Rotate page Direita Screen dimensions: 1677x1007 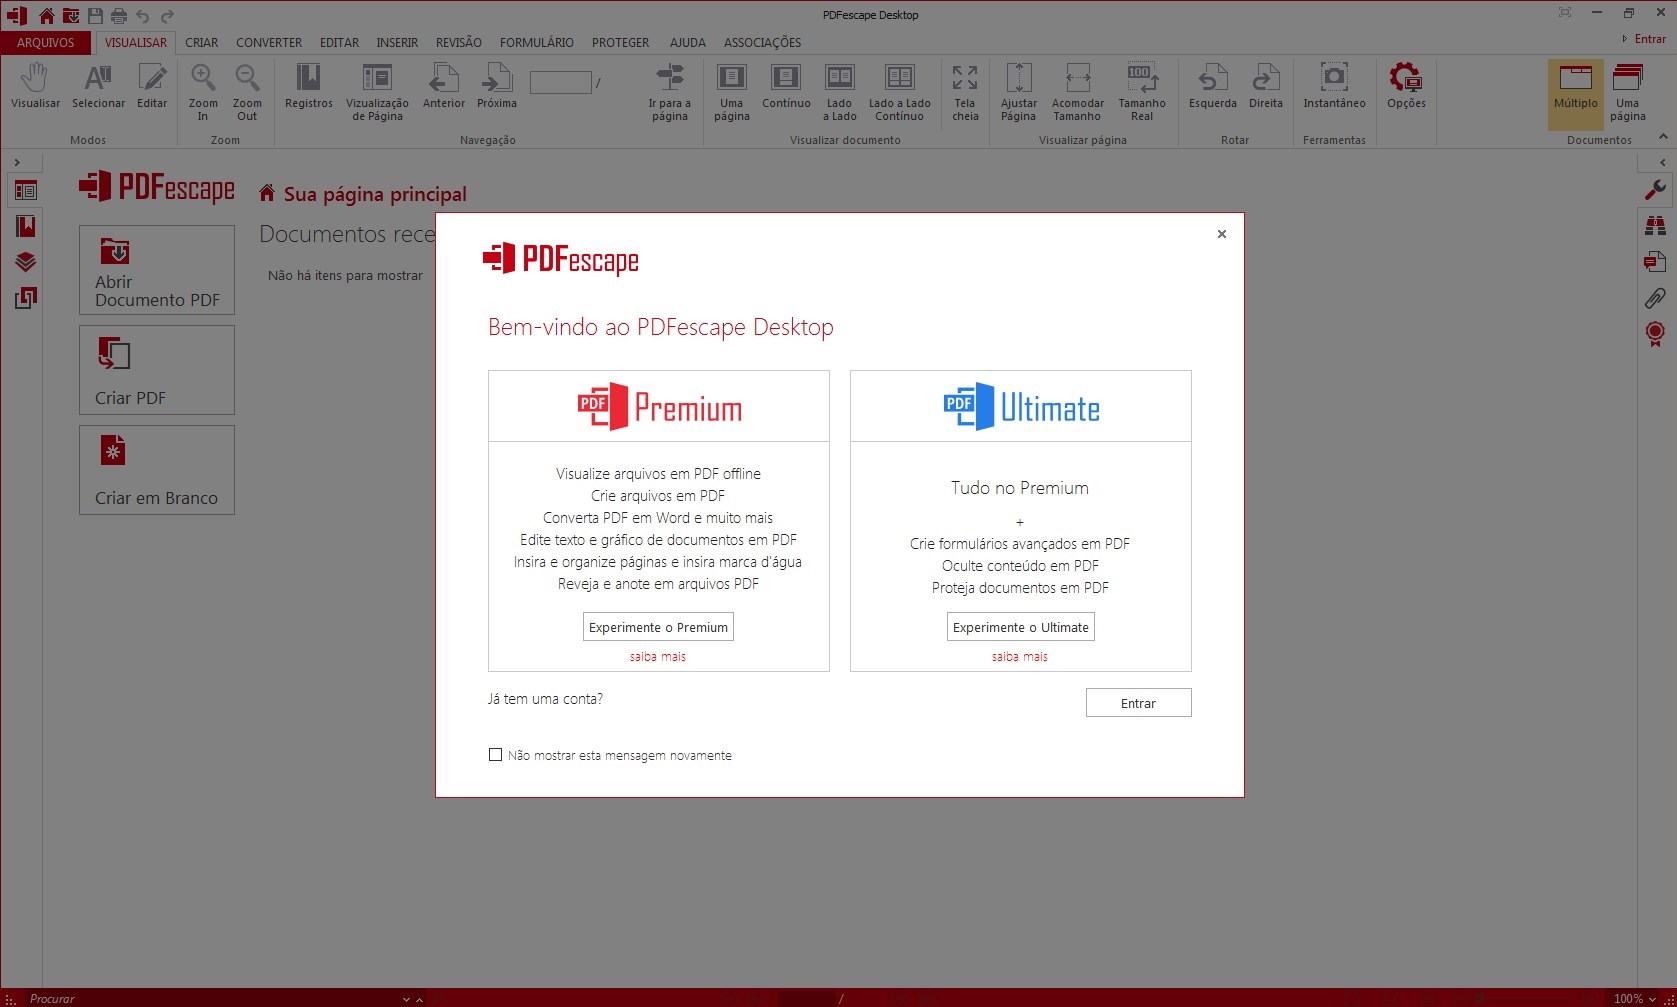1266,88
